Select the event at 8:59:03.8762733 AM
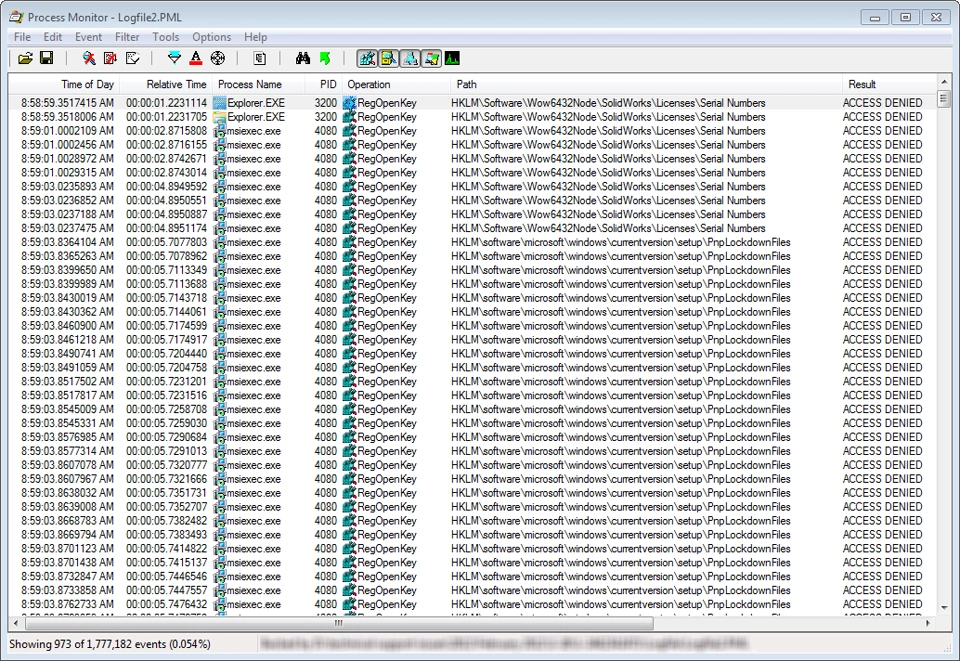This screenshot has height=661, width=960. [473, 604]
